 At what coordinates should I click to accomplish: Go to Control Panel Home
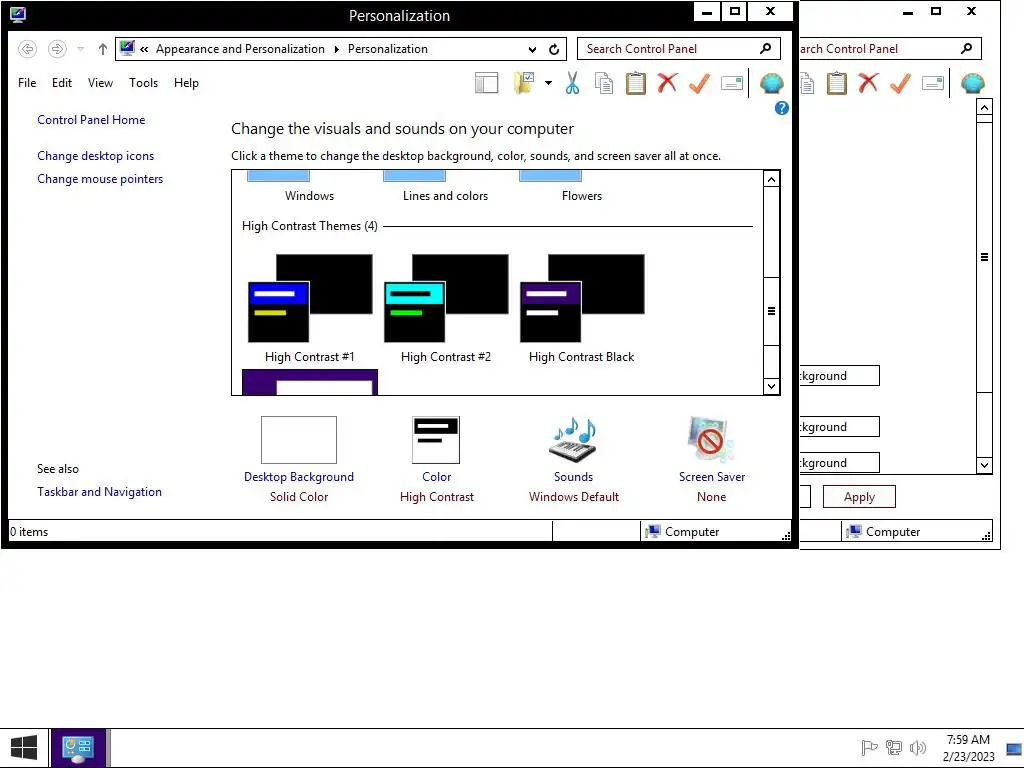click(x=91, y=120)
